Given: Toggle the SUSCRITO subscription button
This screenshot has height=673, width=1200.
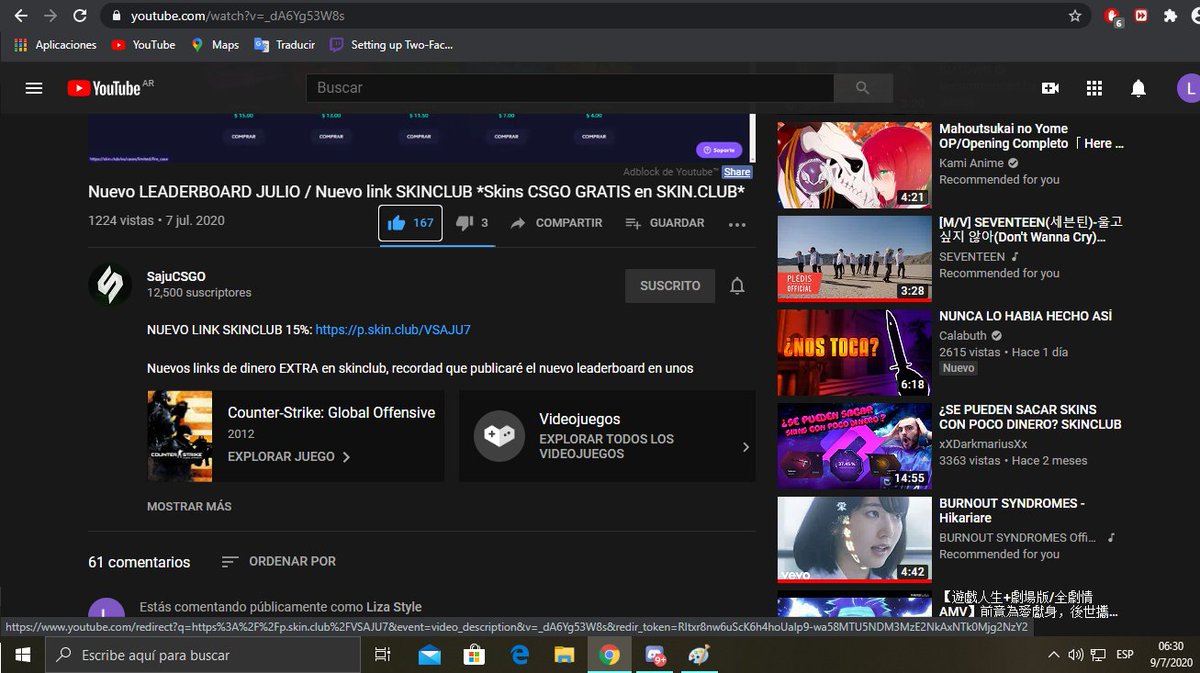Looking at the screenshot, I should coord(670,286).
